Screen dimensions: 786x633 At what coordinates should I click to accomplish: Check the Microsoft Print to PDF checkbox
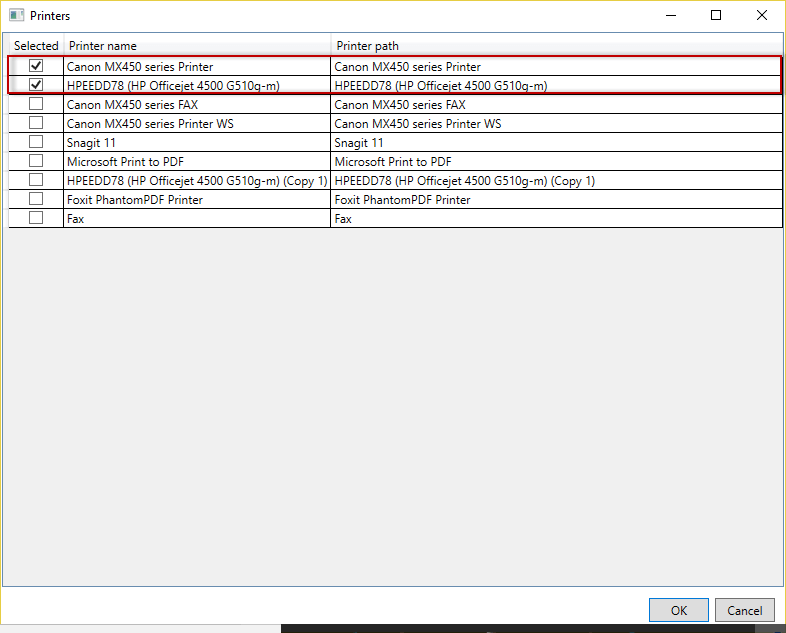tap(36, 161)
